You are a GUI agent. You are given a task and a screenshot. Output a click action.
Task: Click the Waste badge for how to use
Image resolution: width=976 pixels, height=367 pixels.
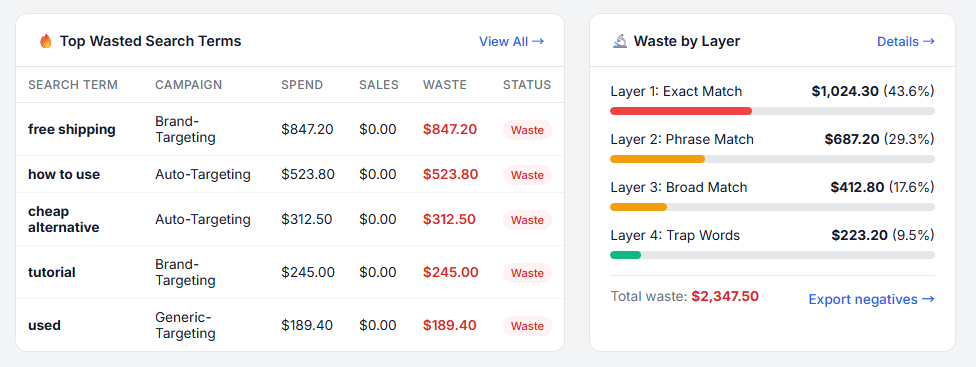[x=527, y=175]
